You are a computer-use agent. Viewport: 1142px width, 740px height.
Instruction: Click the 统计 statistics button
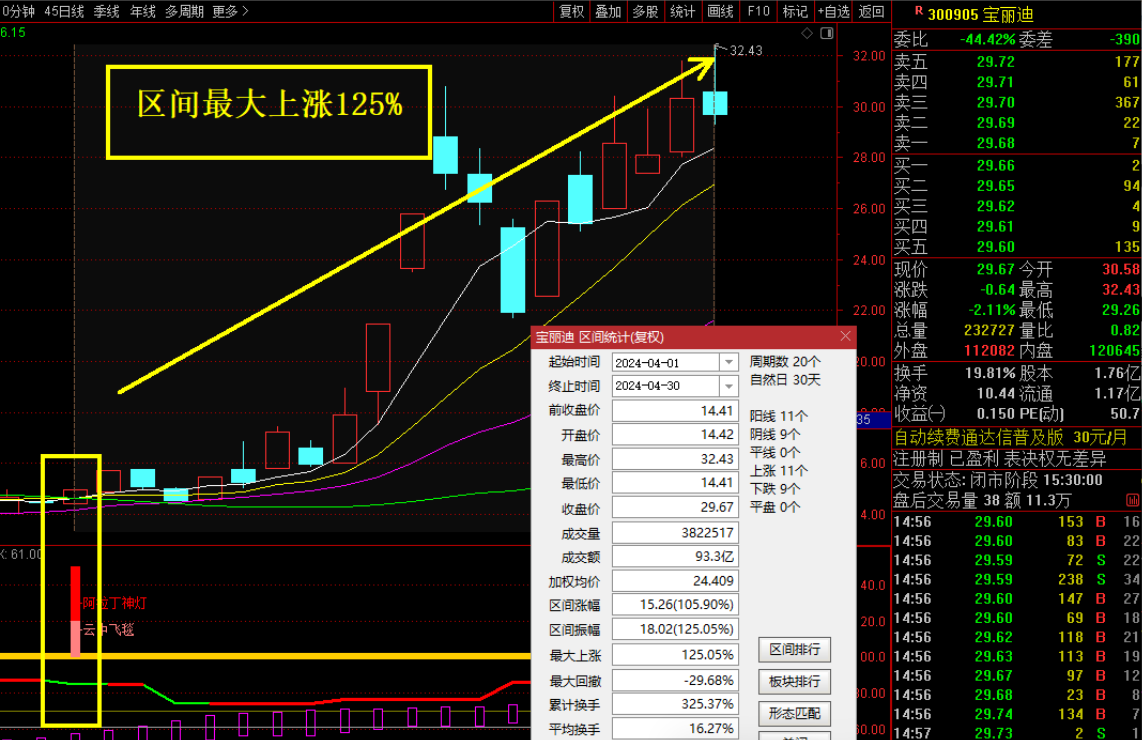pyautogui.click(x=682, y=12)
